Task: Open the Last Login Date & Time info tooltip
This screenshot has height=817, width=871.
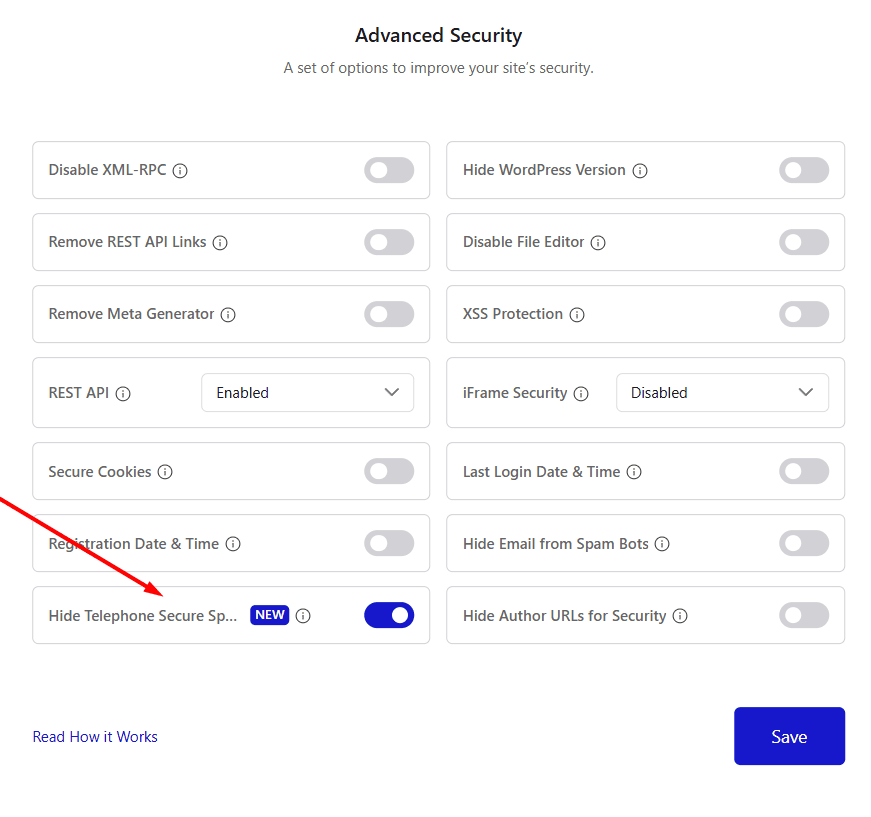Action: pyautogui.click(x=634, y=471)
